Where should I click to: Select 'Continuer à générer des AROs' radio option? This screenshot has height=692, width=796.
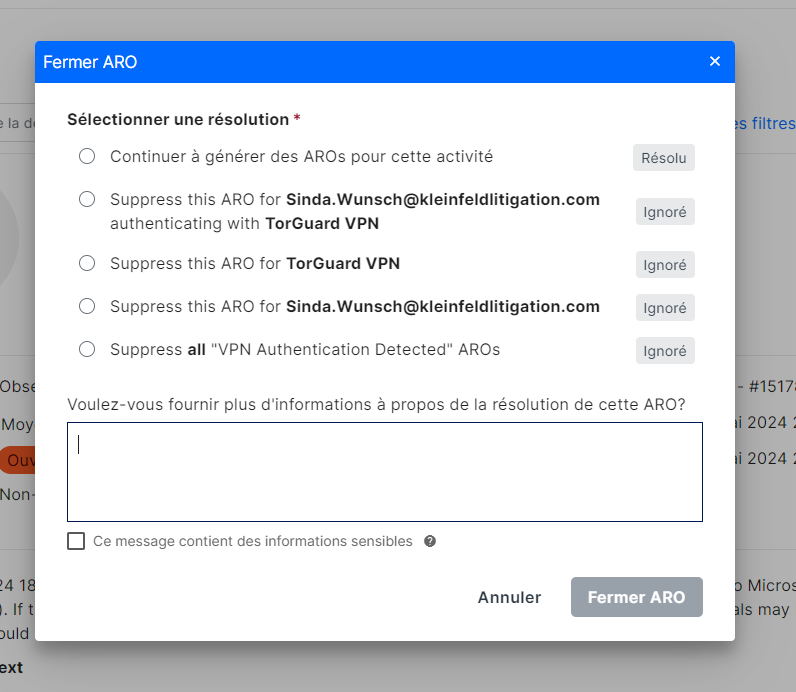click(x=87, y=156)
